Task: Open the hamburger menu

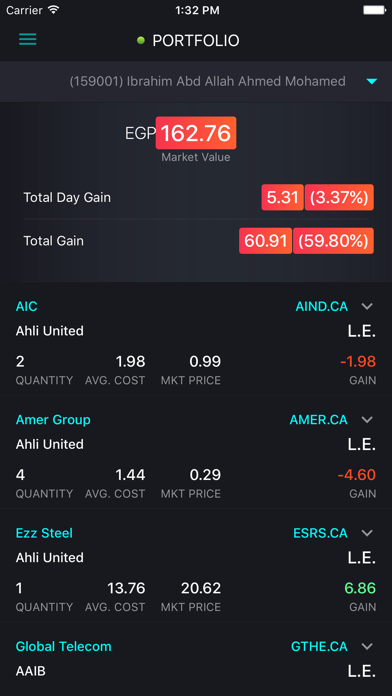Action: (x=28, y=40)
